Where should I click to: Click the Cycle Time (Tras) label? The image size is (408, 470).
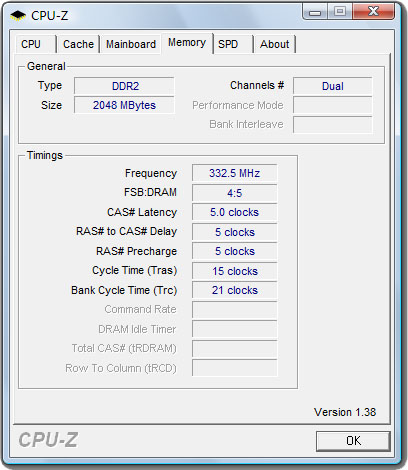point(135,270)
